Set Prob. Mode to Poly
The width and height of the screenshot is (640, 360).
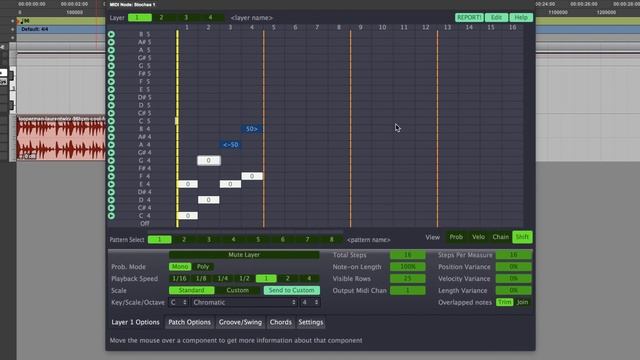pos(203,267)
